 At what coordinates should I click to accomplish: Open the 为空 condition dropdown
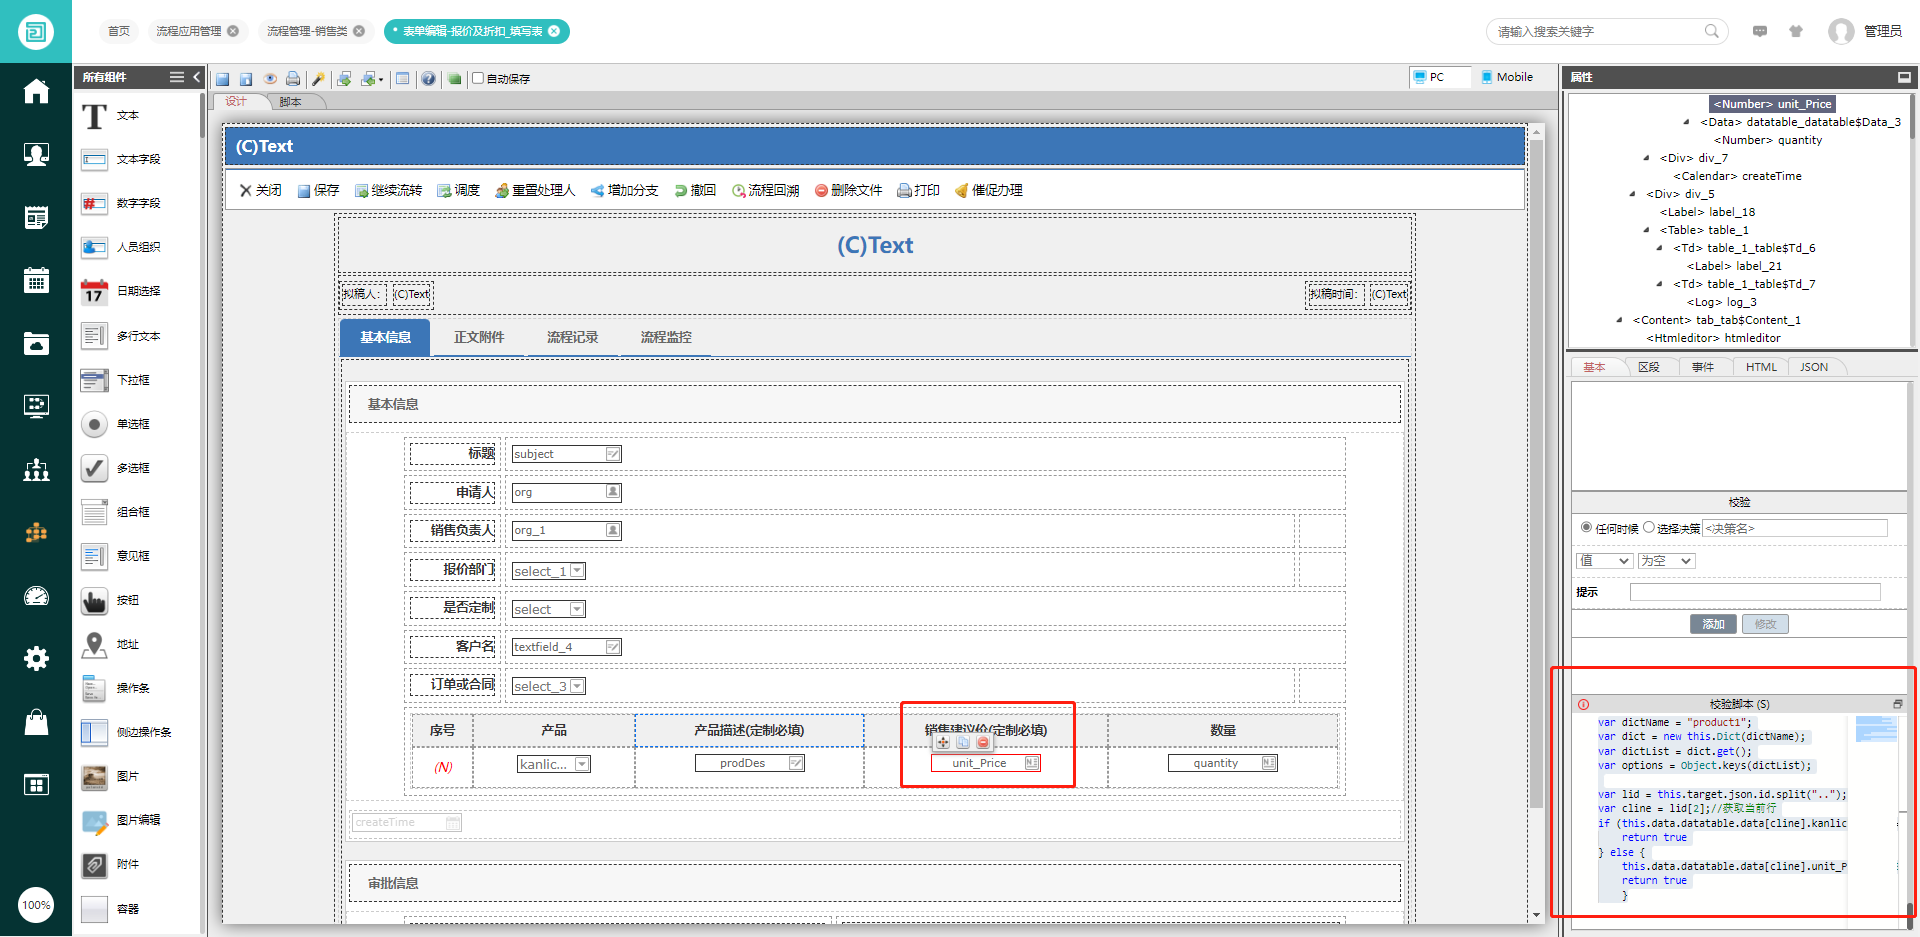[1665, 560]
